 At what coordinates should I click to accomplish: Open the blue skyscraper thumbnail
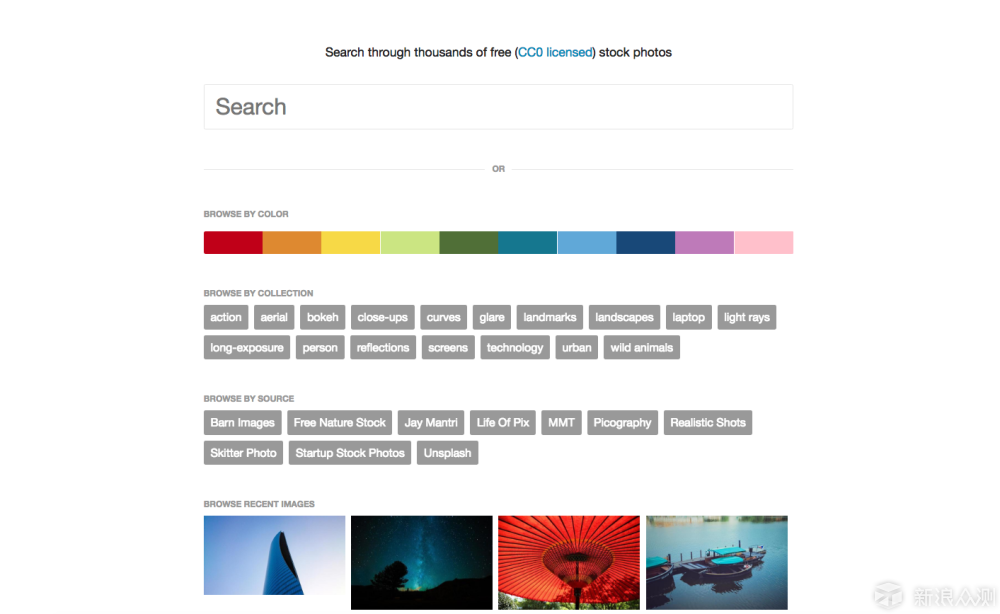click(274, 556)
